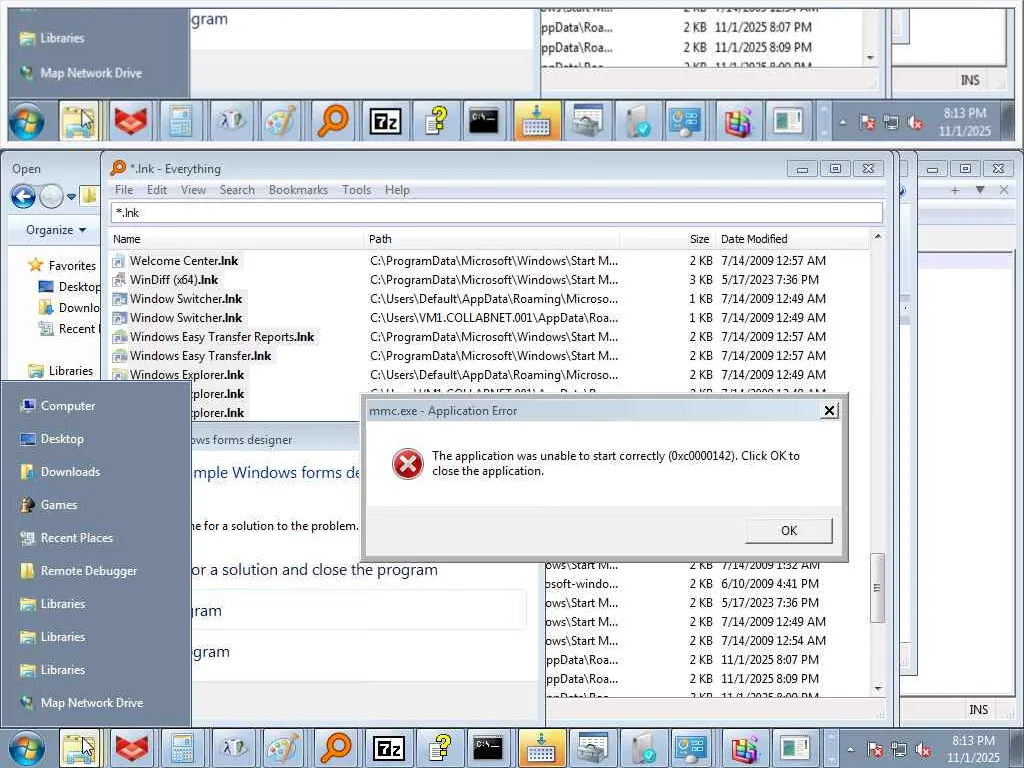Expand the recent pages arrow beside Forward button
The image size is (1024, 768).
[71, 197]
